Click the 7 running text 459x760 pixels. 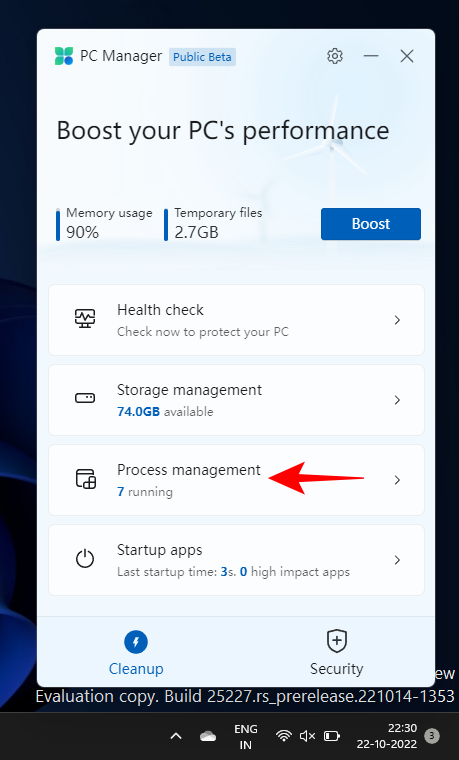145,491
